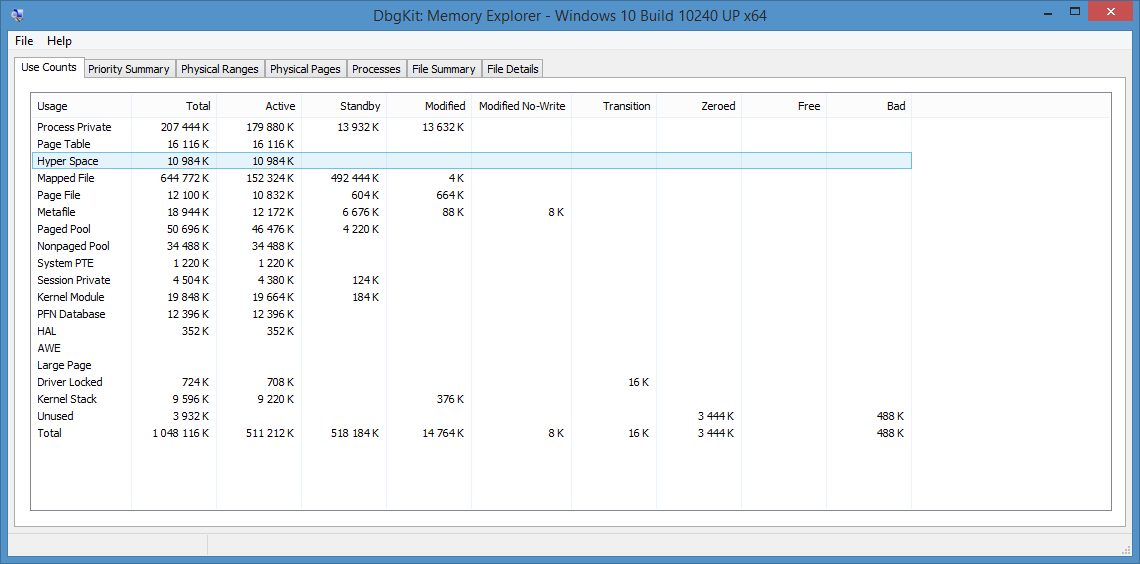This screenshot has height=564, width=1140.
Task: Select the AWE row
Action: 472,348
